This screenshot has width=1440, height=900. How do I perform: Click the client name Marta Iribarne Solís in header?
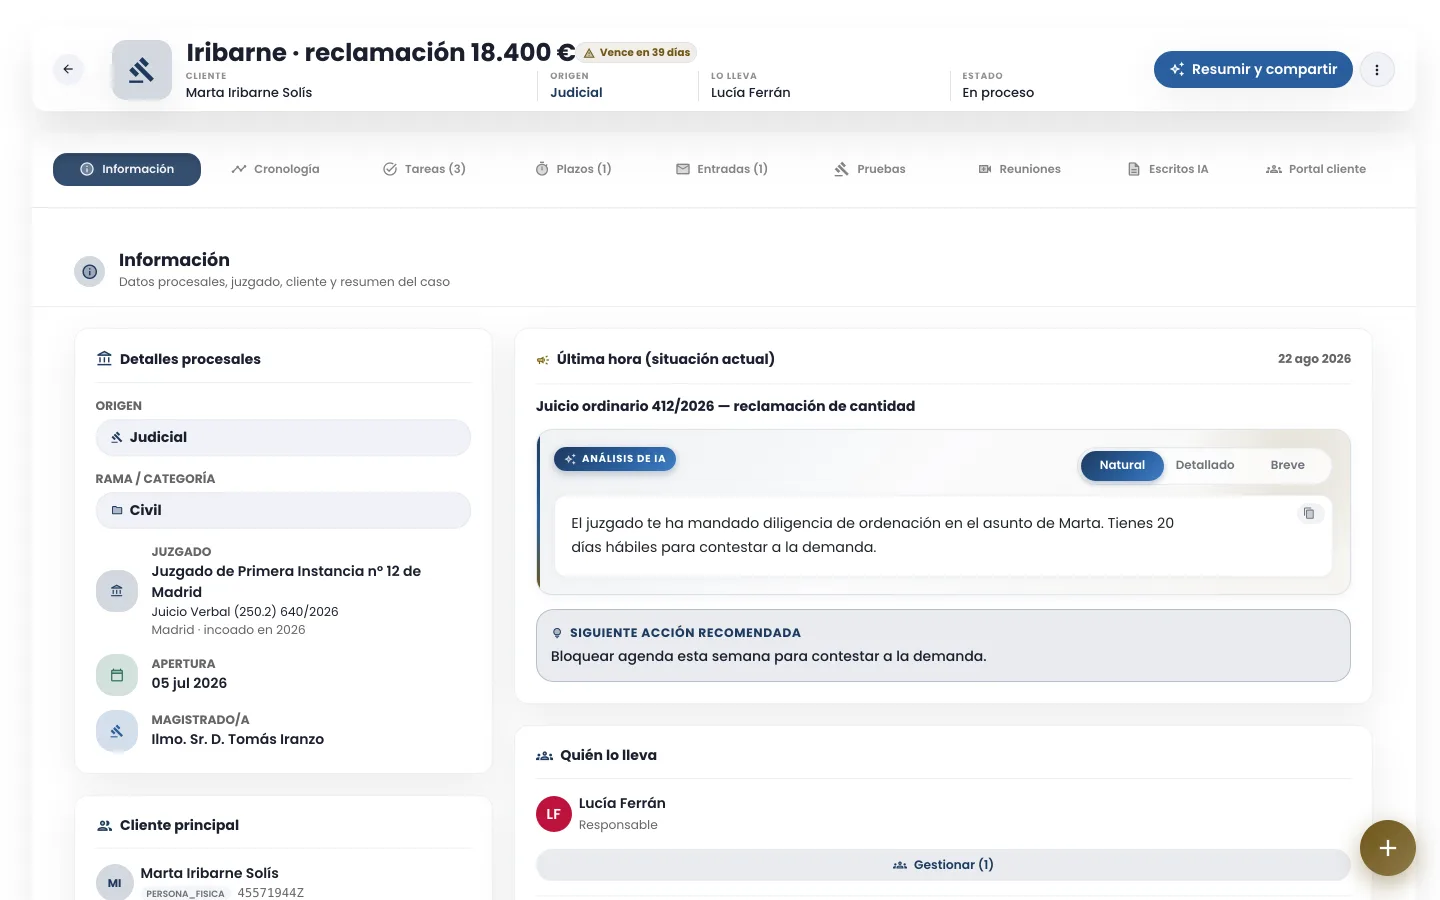coord(249,92)
